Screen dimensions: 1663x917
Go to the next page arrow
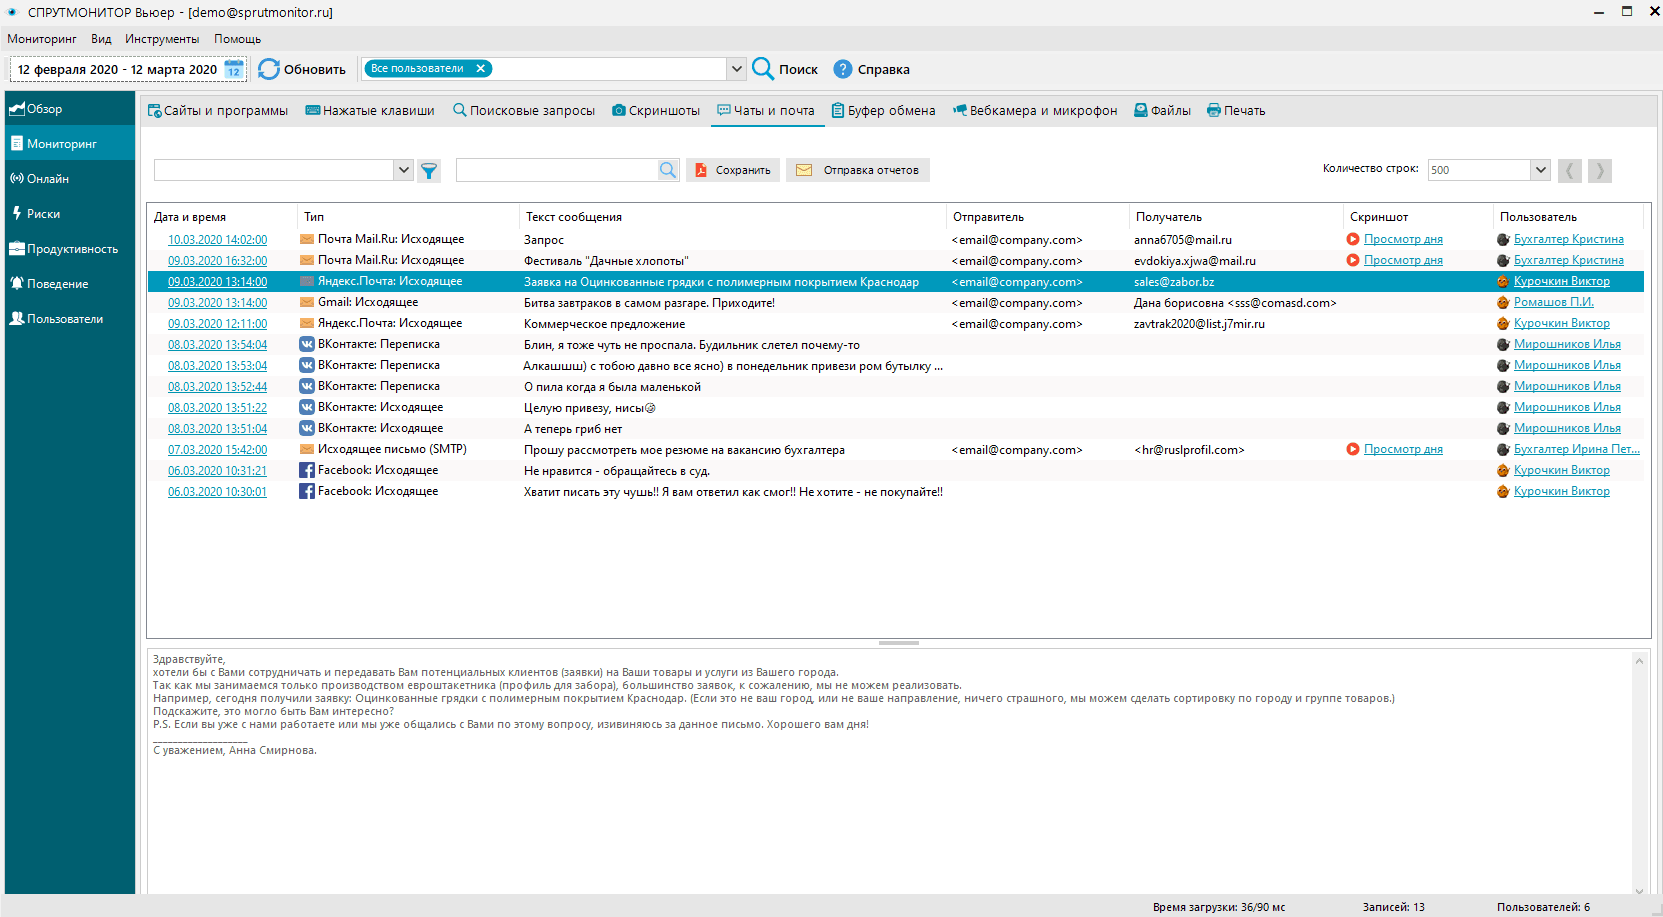[1600, 171]
